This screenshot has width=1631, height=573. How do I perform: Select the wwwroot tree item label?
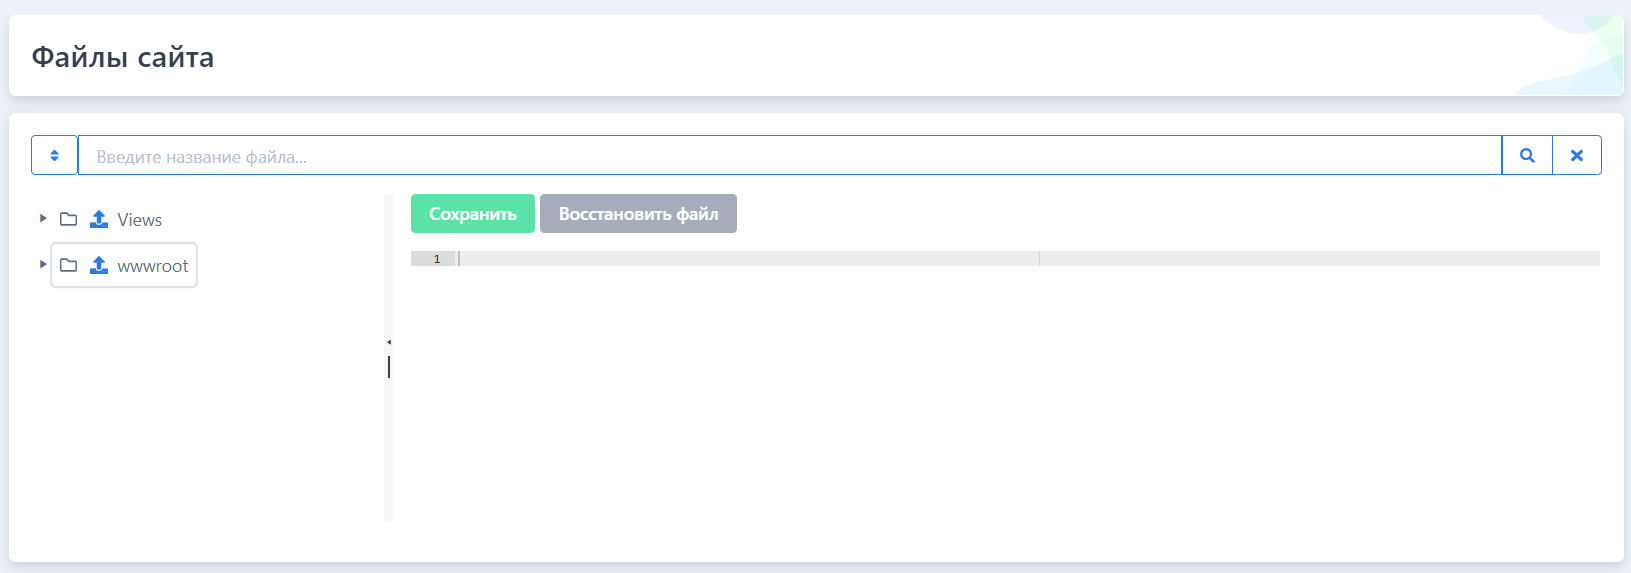pyautogui.click(x=153, y=266)
